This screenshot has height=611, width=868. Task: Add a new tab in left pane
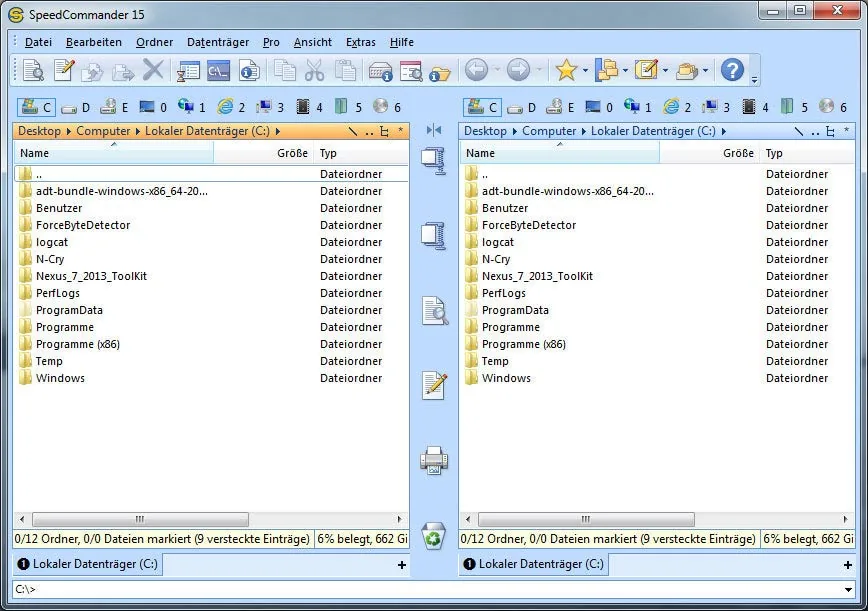click(x=402, y=565)
